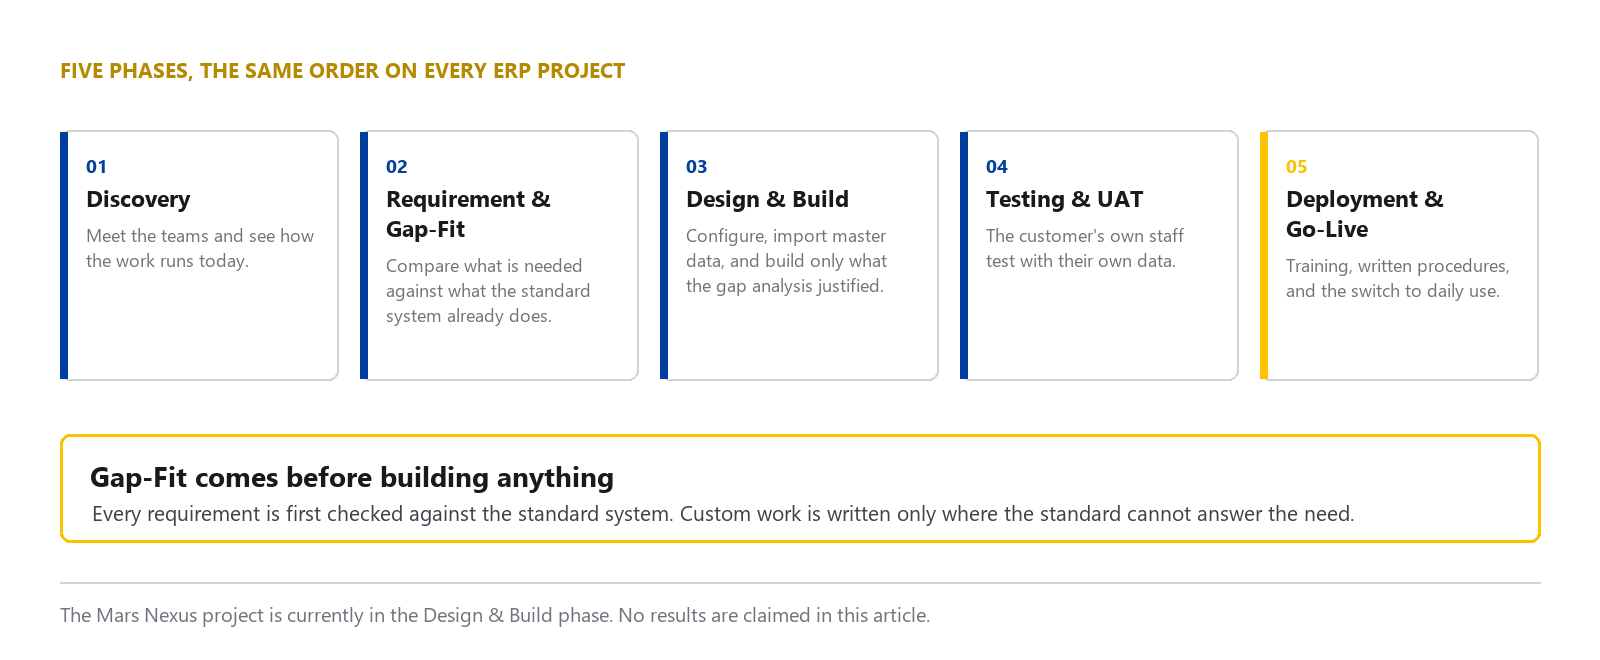Click the 'Five phases' section heading
The height and width of the screenshot is (660, 1600).
(x=343, y=71)
